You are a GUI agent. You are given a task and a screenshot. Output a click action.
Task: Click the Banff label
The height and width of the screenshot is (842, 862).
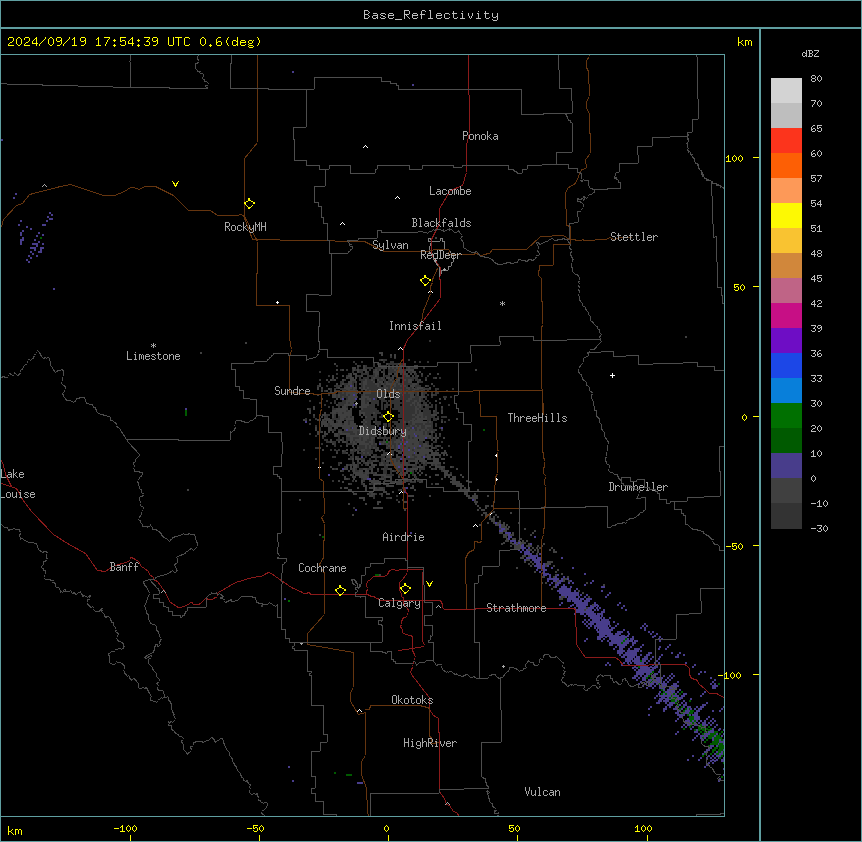124,567
